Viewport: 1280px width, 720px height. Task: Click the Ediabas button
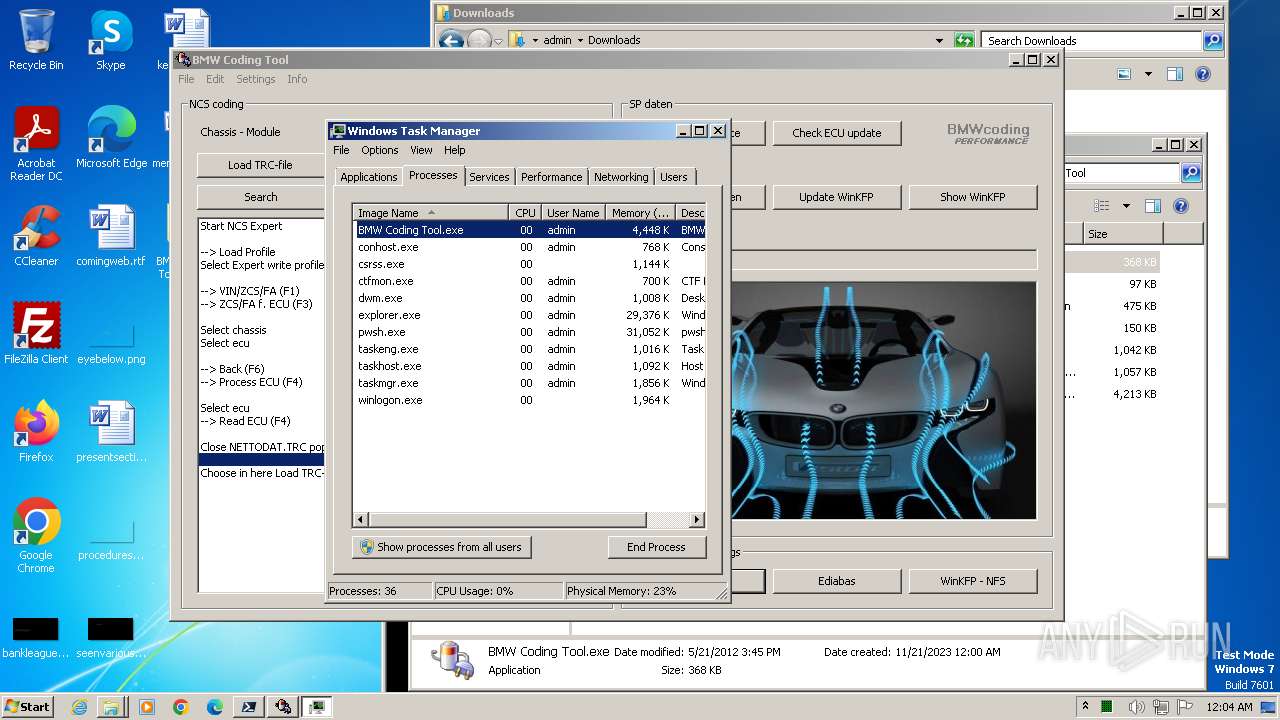[x=836, y=581]
